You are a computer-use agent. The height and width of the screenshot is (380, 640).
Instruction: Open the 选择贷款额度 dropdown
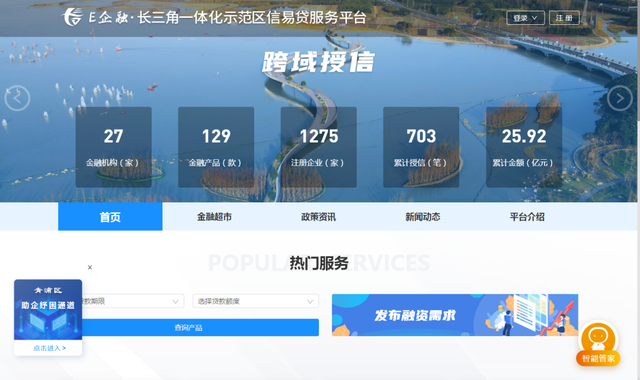(256, 301)
